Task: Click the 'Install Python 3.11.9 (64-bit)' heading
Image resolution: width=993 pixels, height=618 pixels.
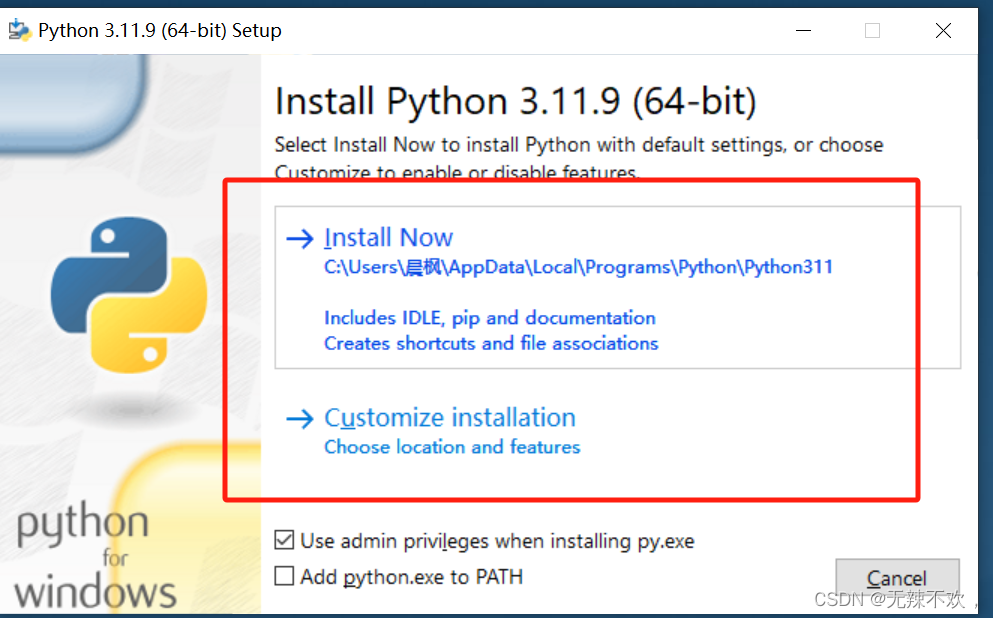Action: [x=515, y=101]
